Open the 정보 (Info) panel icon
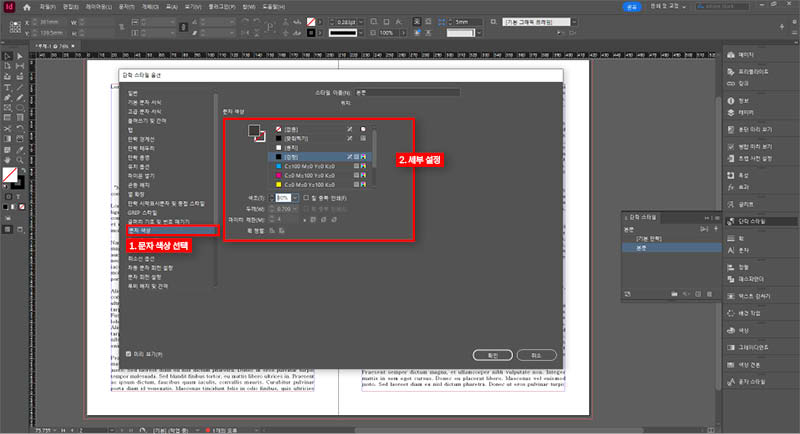 tap(731, 101)
